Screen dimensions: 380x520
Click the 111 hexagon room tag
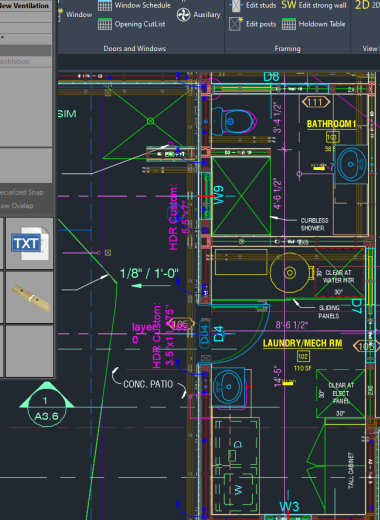click(x=316, y=102)
